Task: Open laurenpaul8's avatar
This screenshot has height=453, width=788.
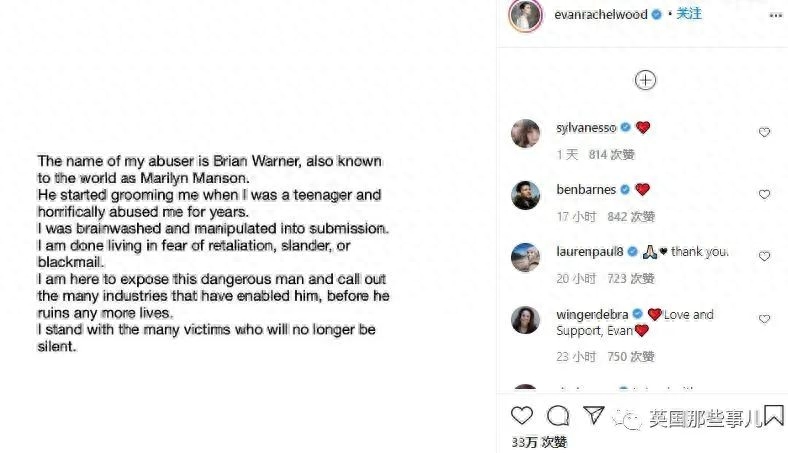Action: pos(526,258)
